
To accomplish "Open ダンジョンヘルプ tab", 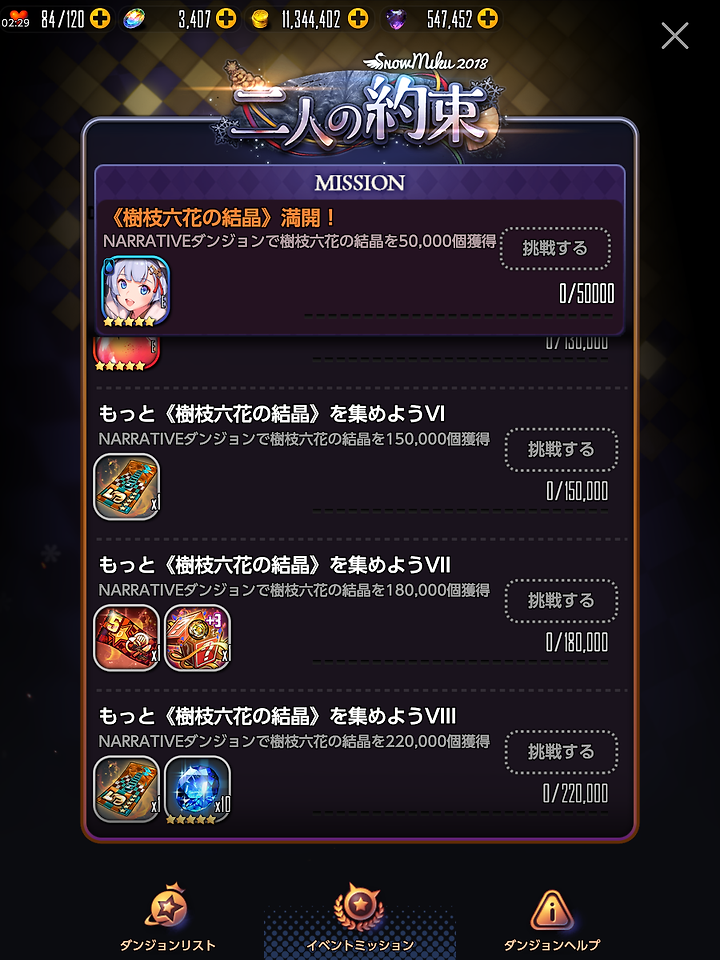I will pyautogui.click(x=552, y=918).
